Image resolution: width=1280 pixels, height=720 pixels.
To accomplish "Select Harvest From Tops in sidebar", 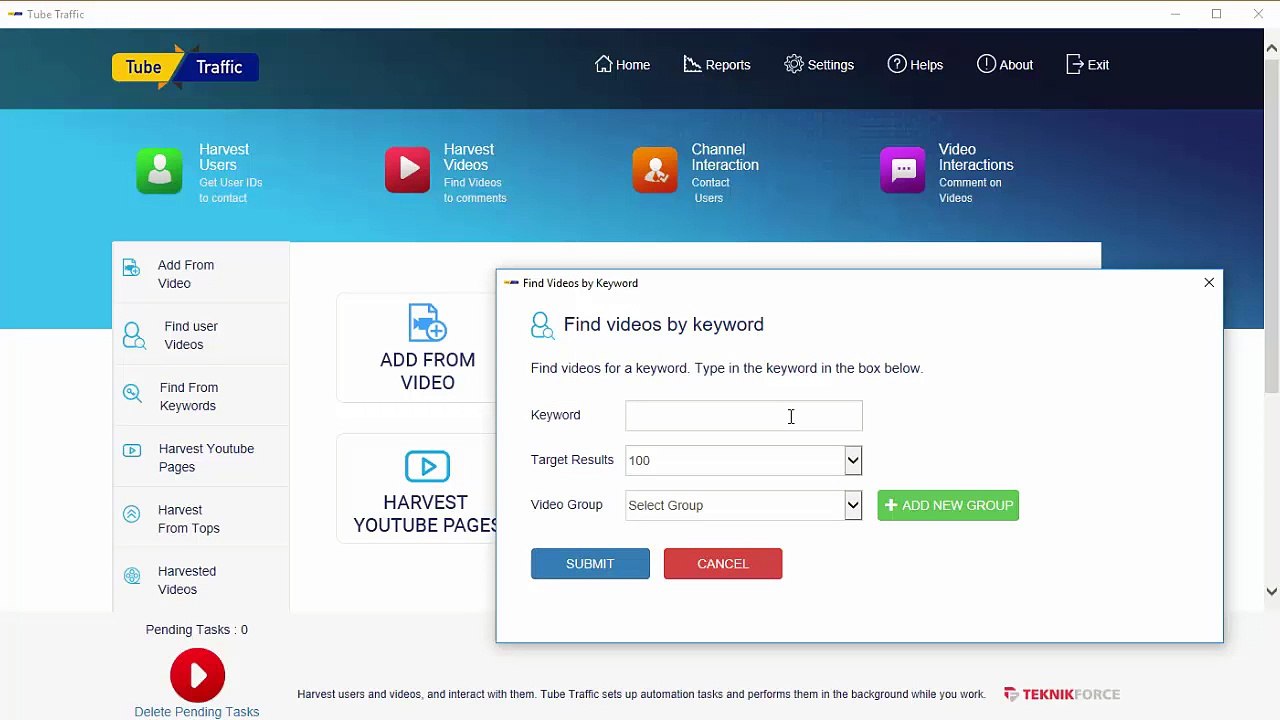I will pos(189,519).
